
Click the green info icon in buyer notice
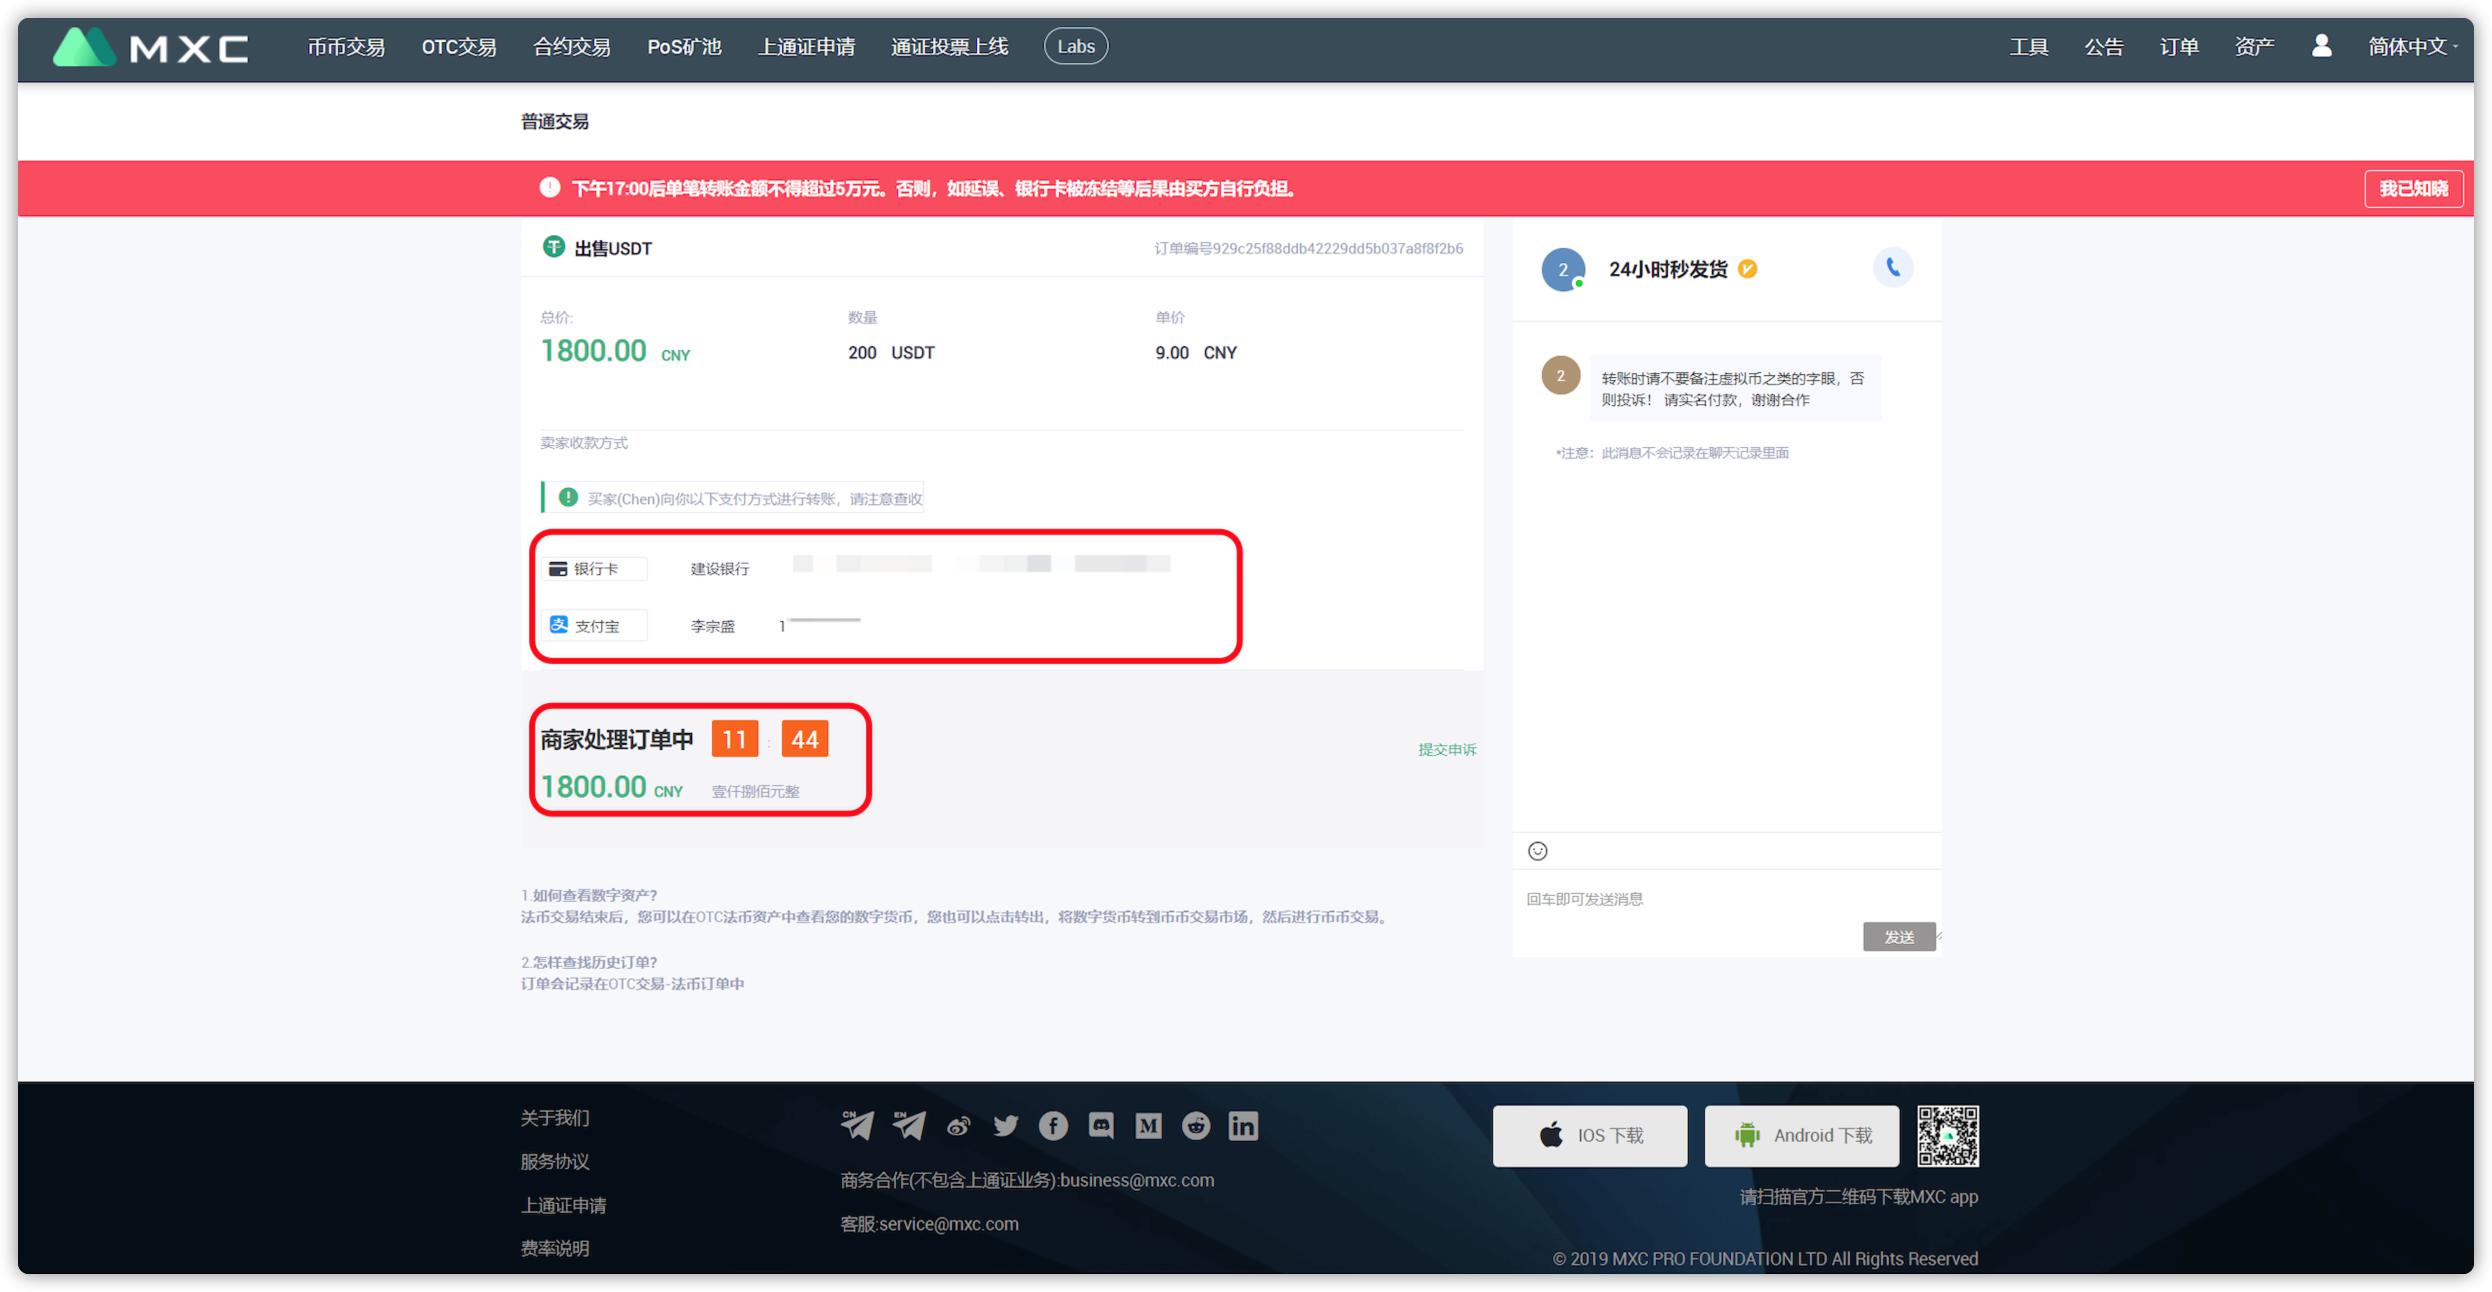(x=568, y=497)
